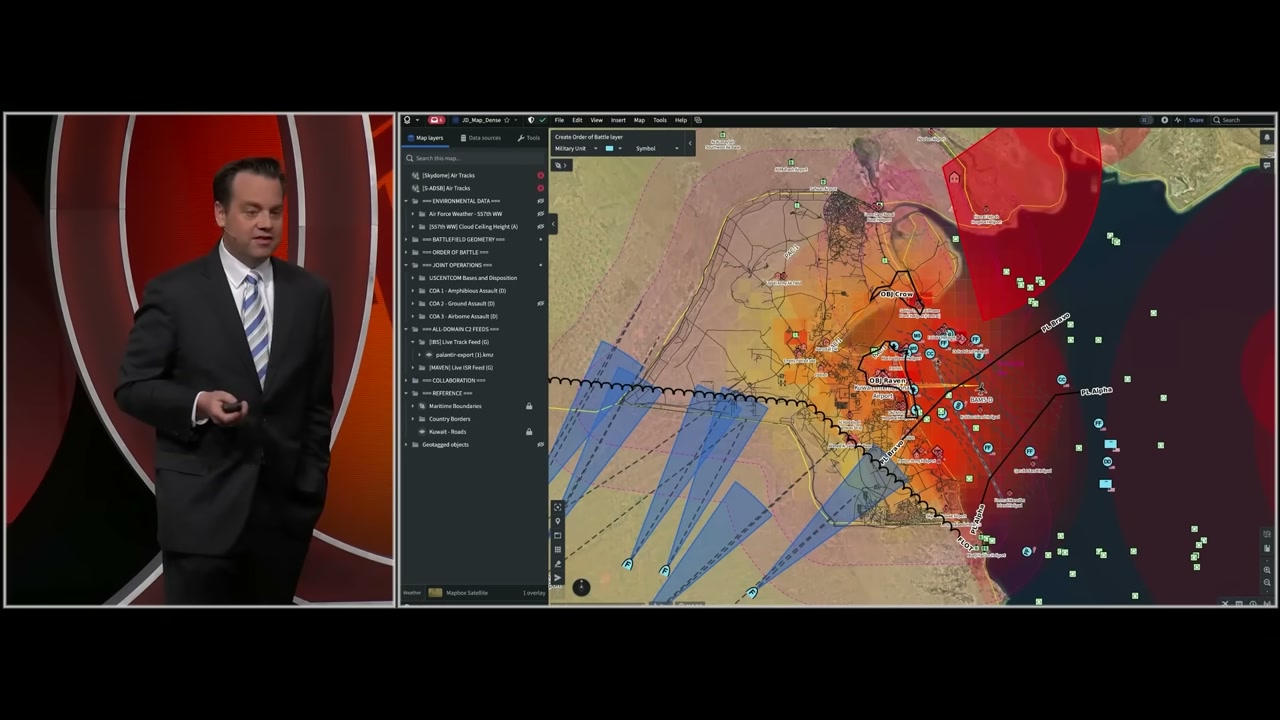The width and height of the screenshot is (1280, 720).
Task: Select the drawing pen tool in the map toolbar
Action: point(558,564)
